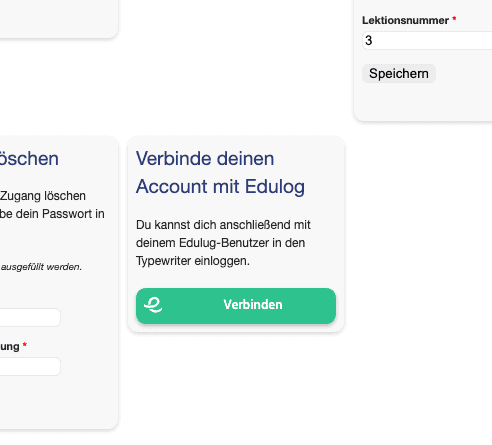Click the partially visible 'löschen' card heading

point(29,158)
